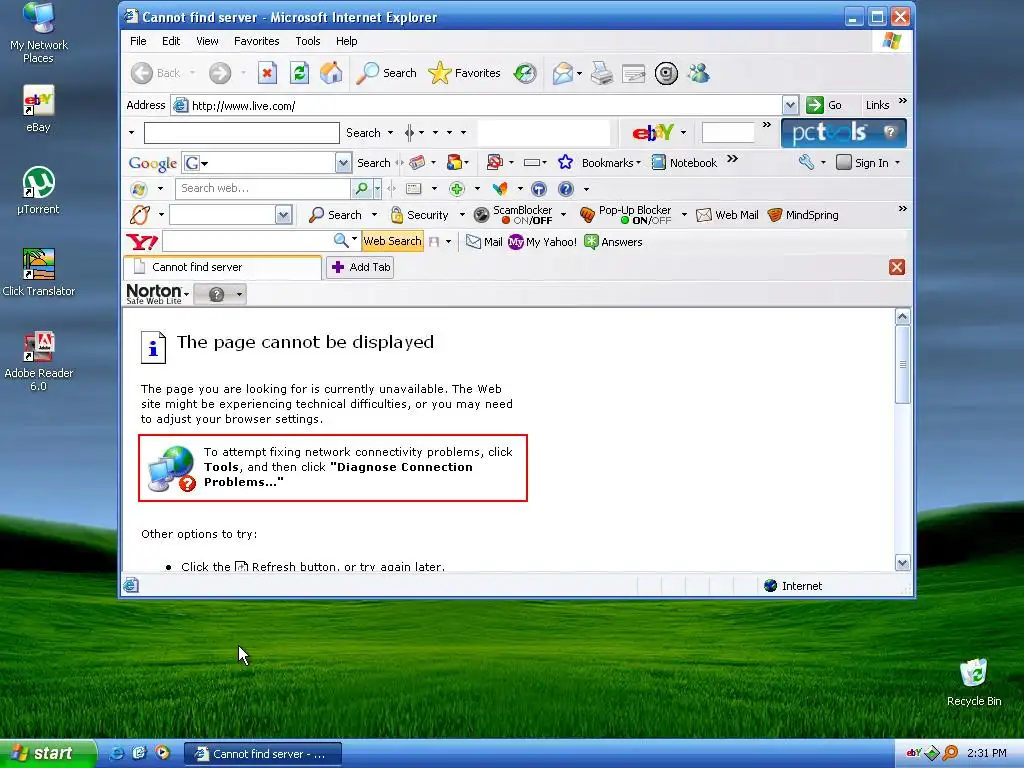Open the File menu
This screenshot has width=1024, height=768.
(x=138, y=41)
